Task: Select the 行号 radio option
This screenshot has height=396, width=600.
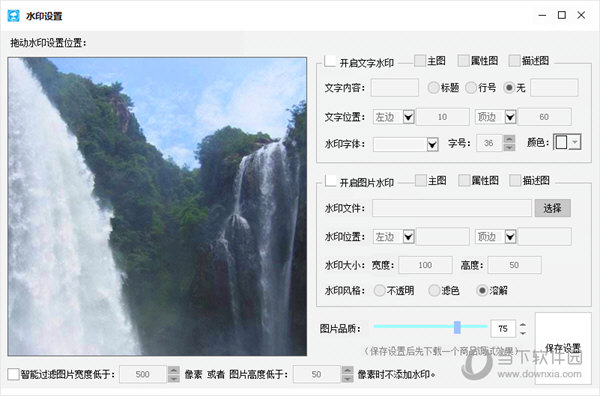Action: click(471, 88)
